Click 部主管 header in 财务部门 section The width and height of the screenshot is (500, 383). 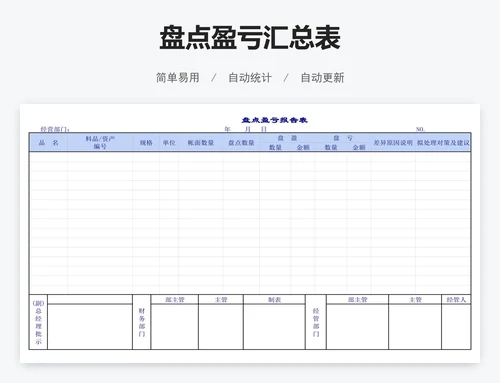point(175,300)
